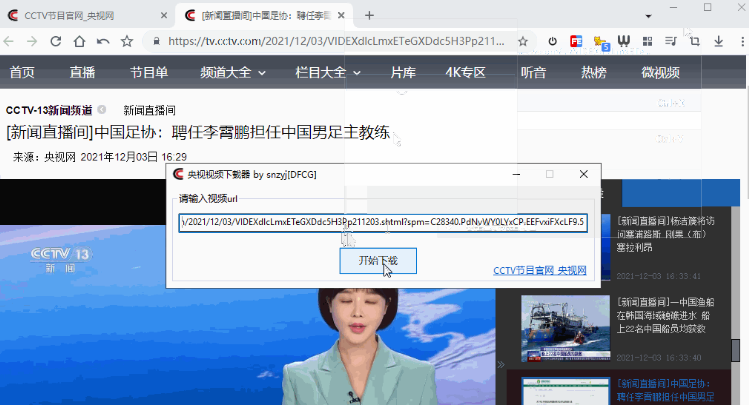Reload the current page
Screen dimensions: 749x407
[55, 42]
